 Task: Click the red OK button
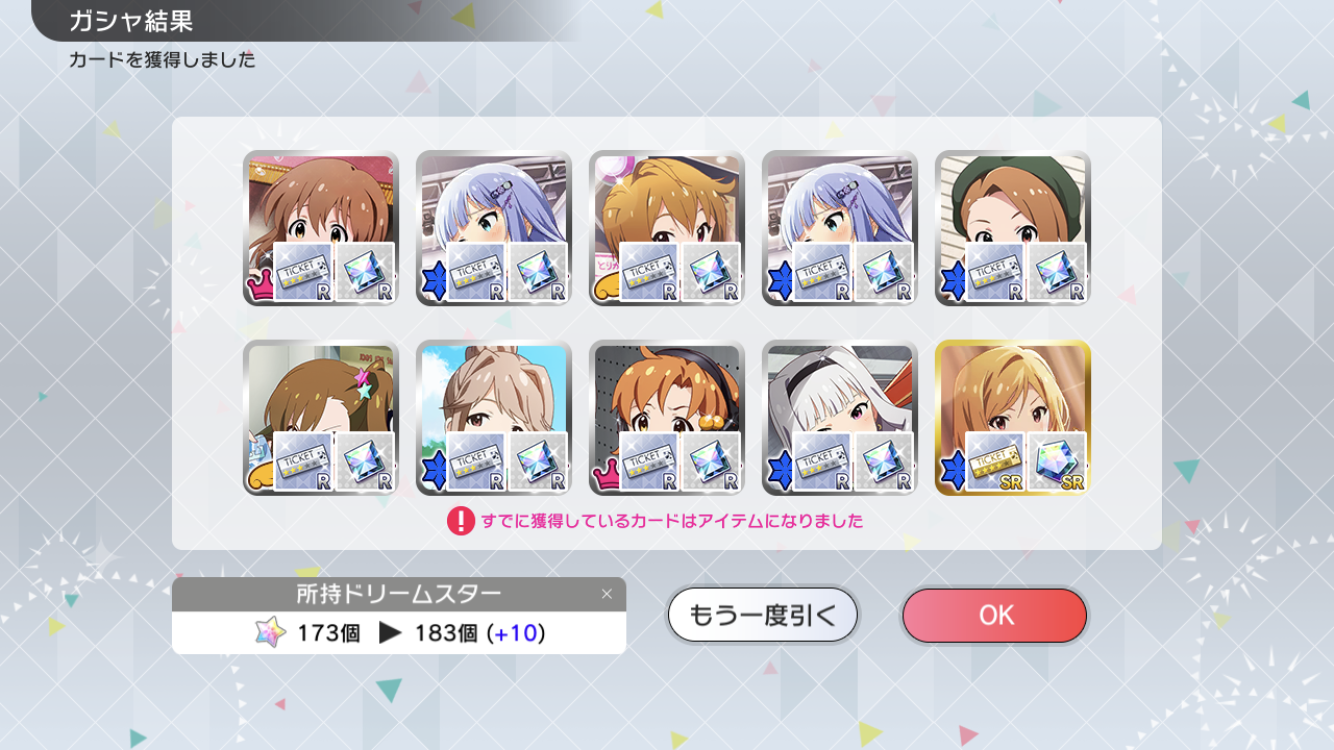[994, 615]
